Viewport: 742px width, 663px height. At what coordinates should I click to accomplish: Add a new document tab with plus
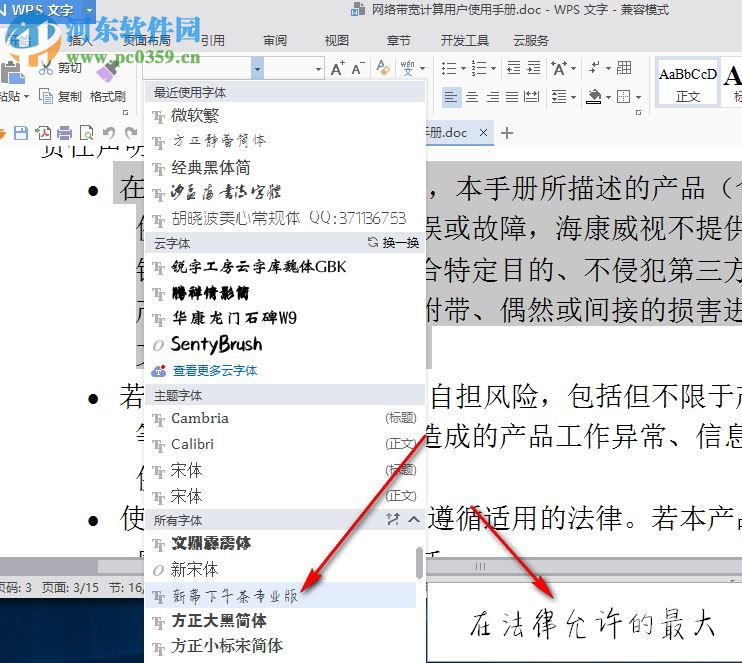[507, 133]
